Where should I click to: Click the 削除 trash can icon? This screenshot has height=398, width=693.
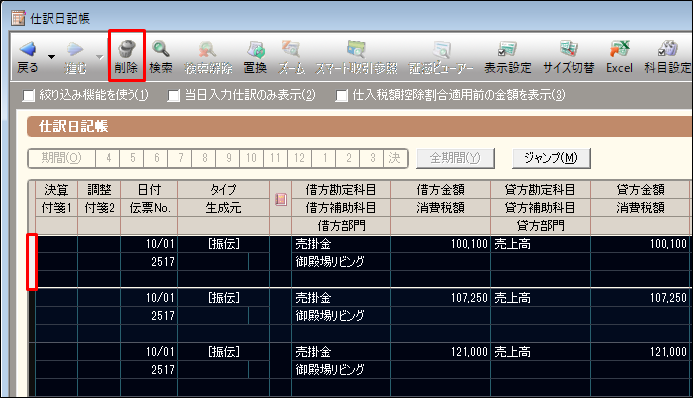127,49
